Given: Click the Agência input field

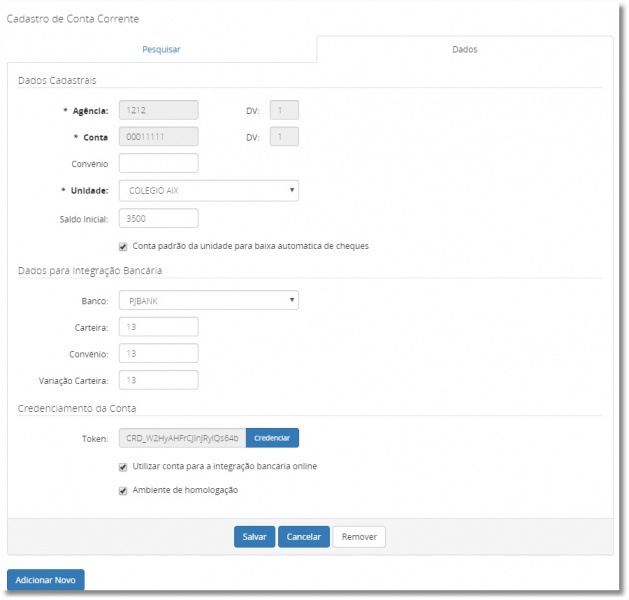Looking at the screenshot, I should point(158,111).
